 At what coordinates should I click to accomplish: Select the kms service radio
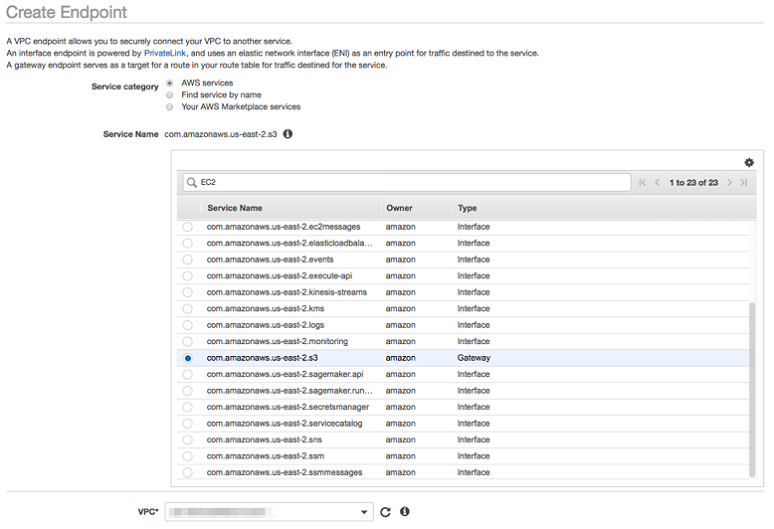coord(188,308)
